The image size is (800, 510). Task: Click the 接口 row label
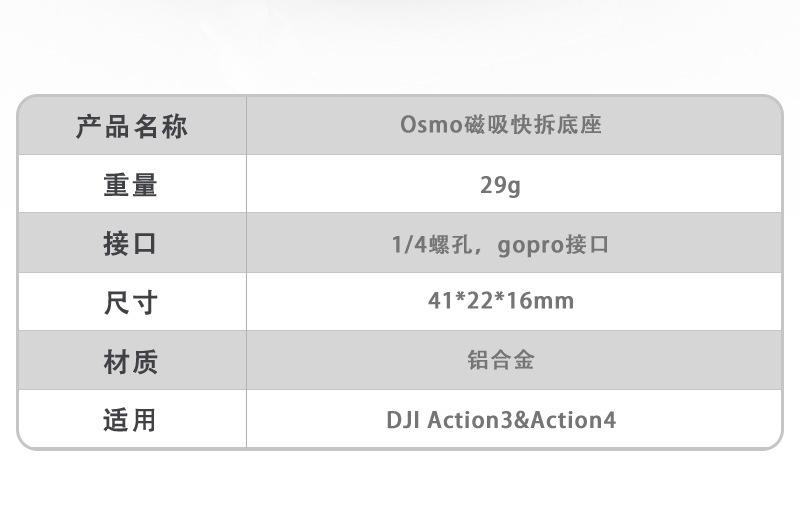click(x=131, y=243)
